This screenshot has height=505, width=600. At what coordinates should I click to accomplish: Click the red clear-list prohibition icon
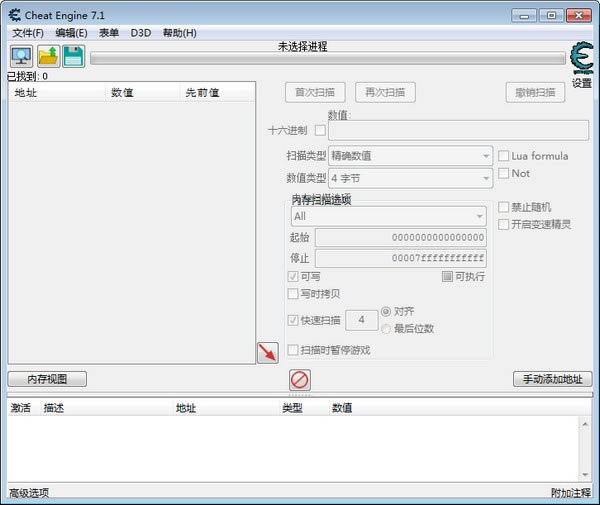[299, 380]
